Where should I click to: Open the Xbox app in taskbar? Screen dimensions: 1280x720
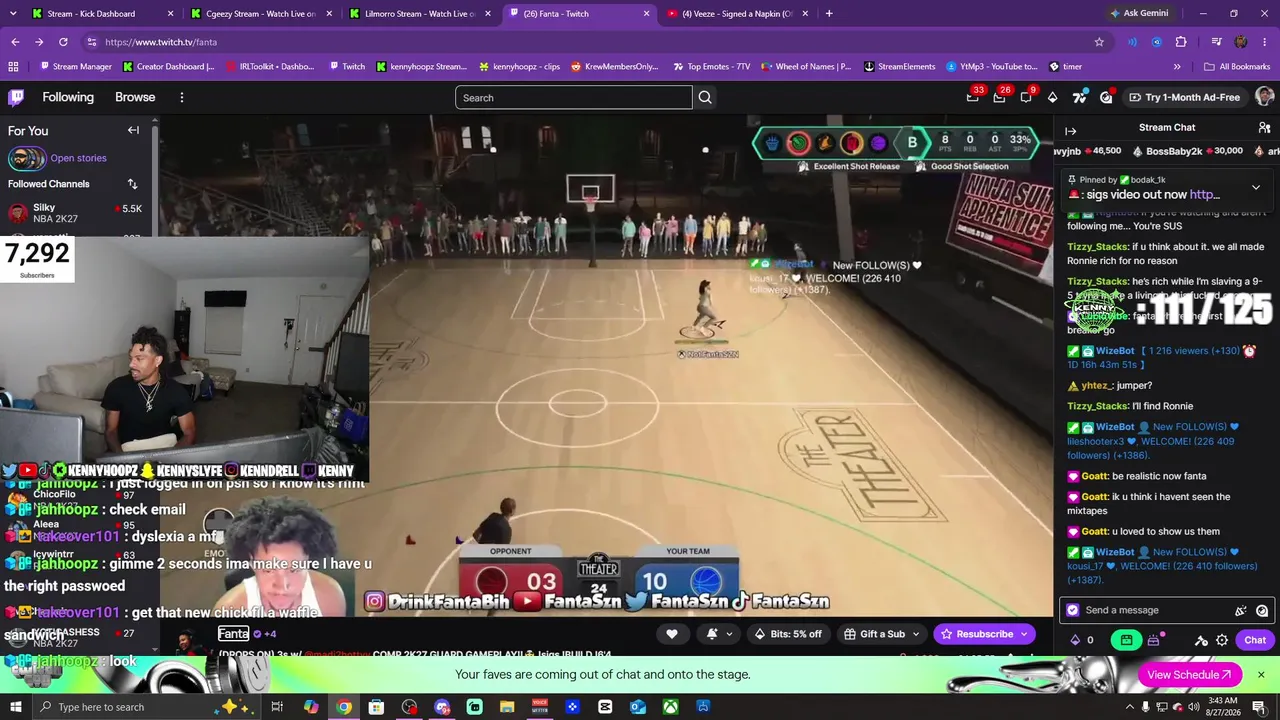click(x=671, y=707)
